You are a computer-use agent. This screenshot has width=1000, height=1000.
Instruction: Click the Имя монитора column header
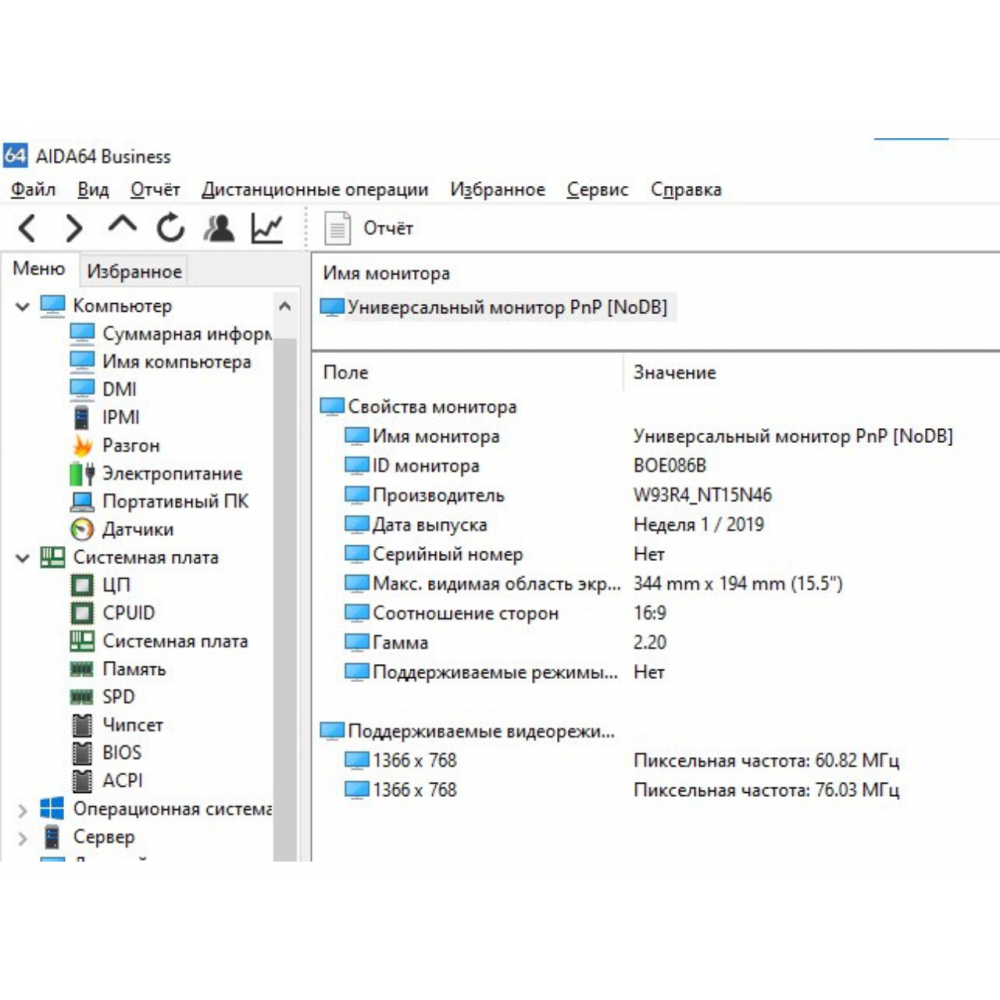click(386, 273)
